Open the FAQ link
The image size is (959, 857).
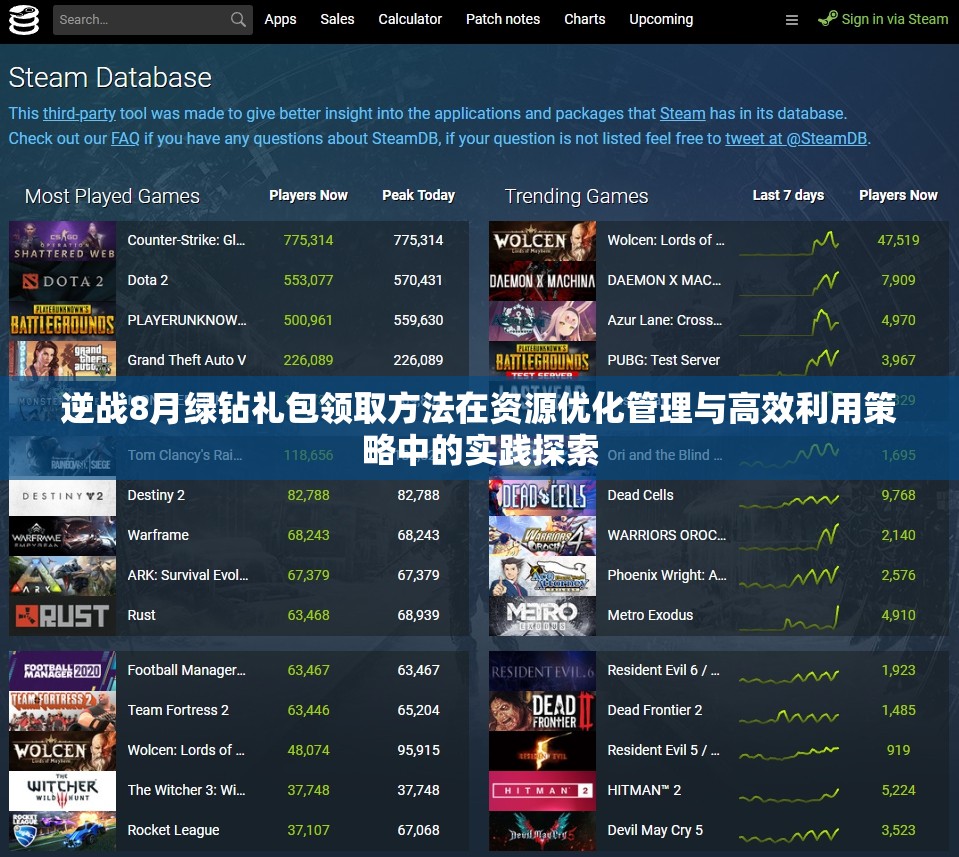[125, 138]
